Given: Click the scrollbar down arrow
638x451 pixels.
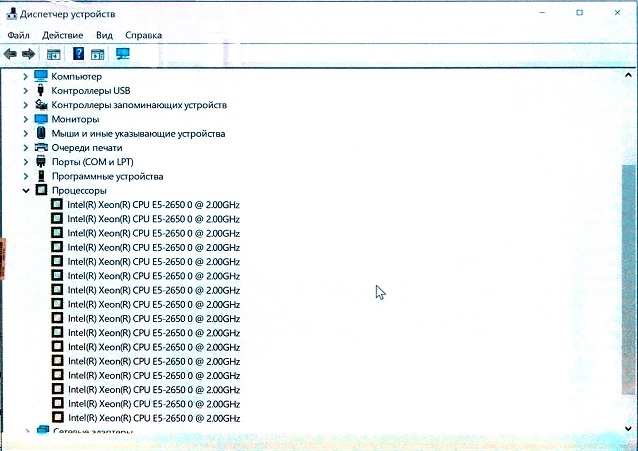Looking at the screenshot, I should click(x=628, y=428).
